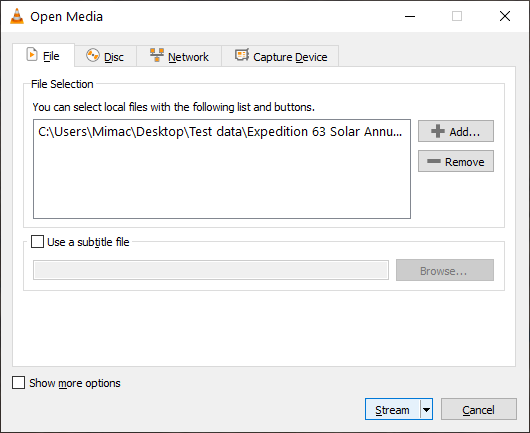The width and height of the screenshot is (530, 433).
Task: Click the Browse subtitle button
Action: 445,270
